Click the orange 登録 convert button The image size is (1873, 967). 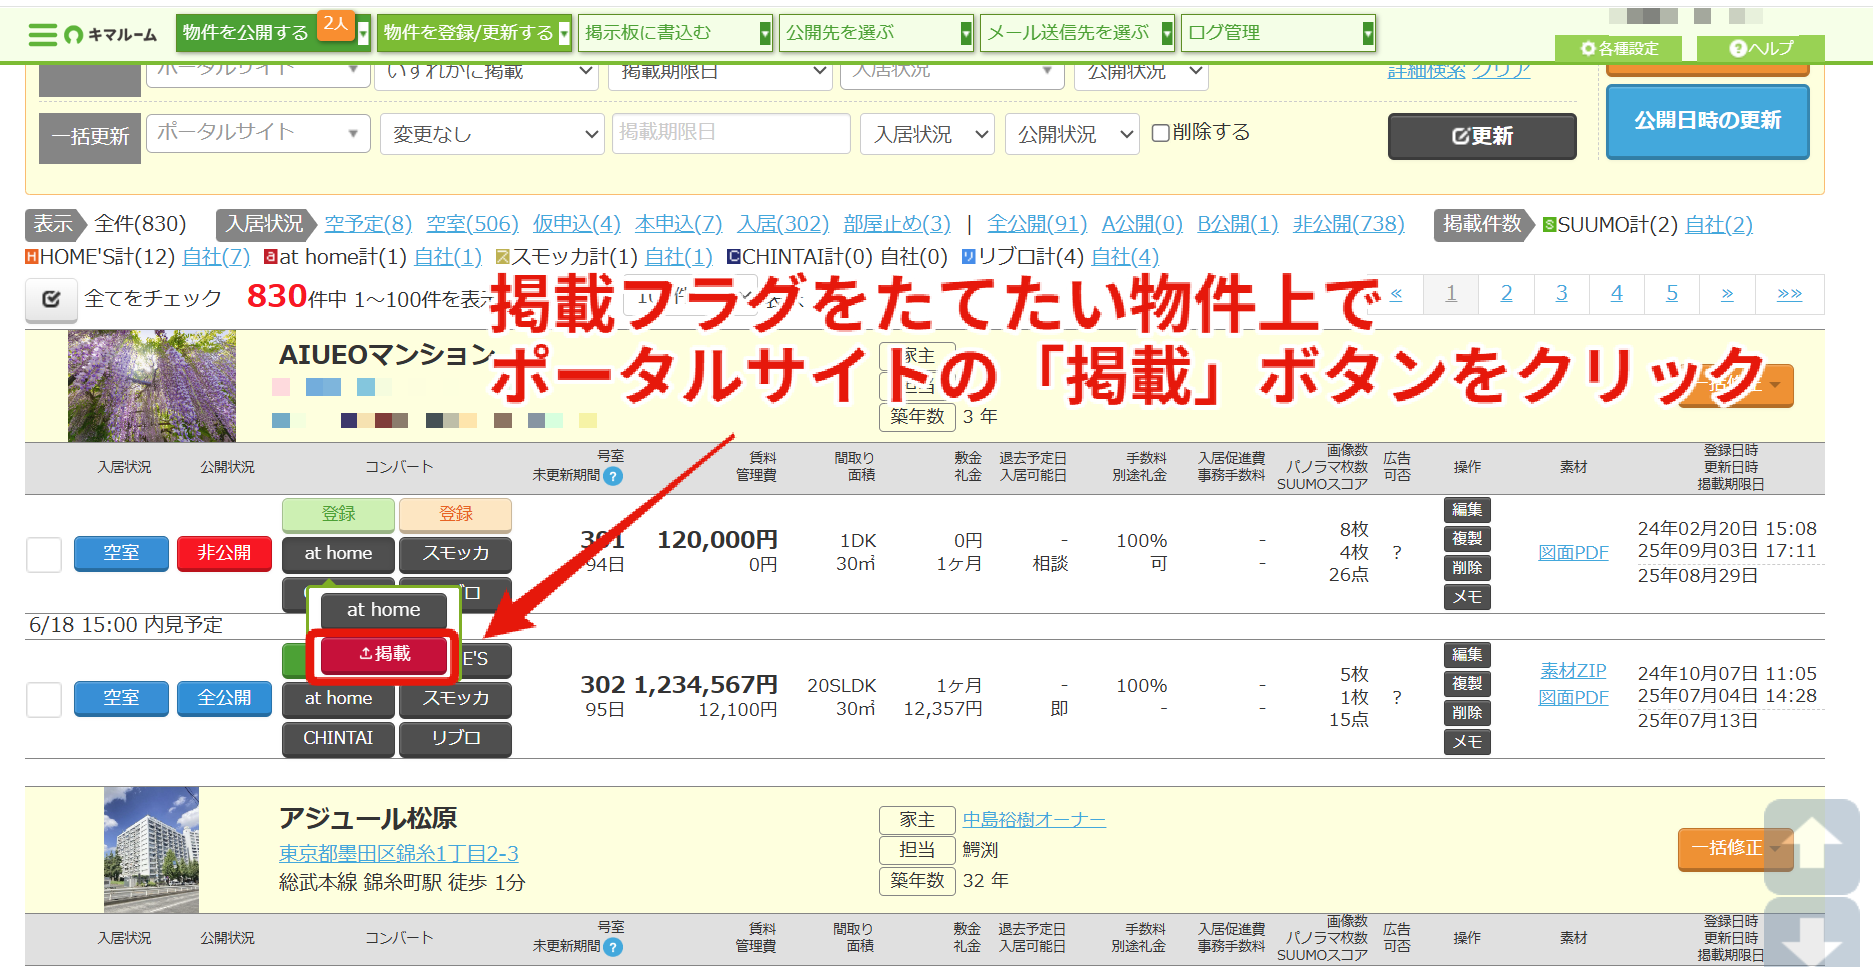point(455,514)
